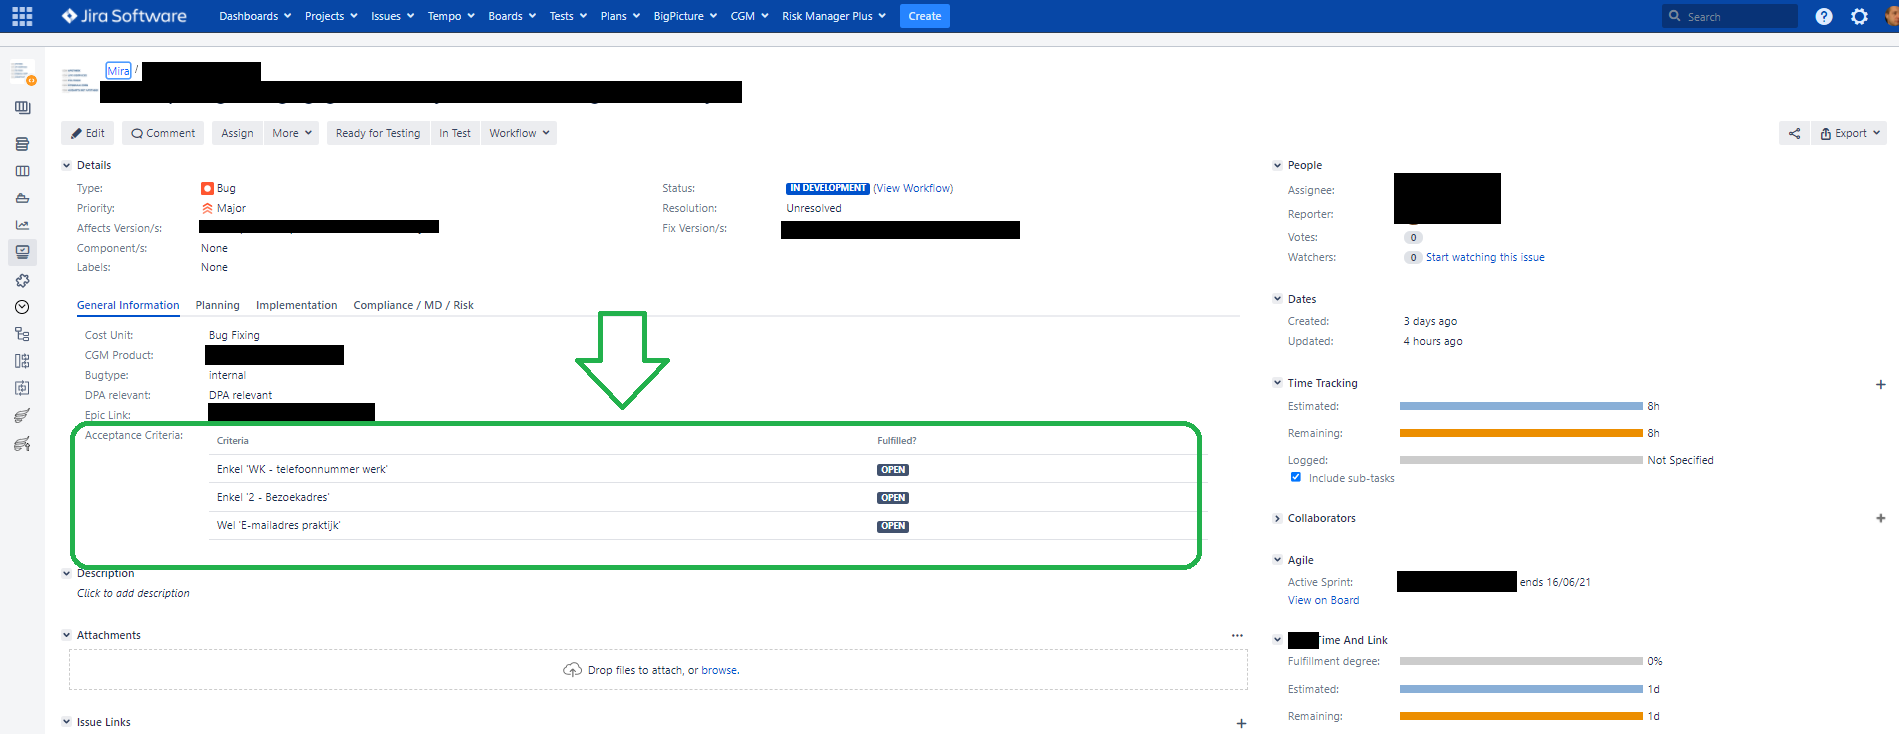Open the Risk Manager Plus menu
Screen dimensions: 1899x734
834,16
